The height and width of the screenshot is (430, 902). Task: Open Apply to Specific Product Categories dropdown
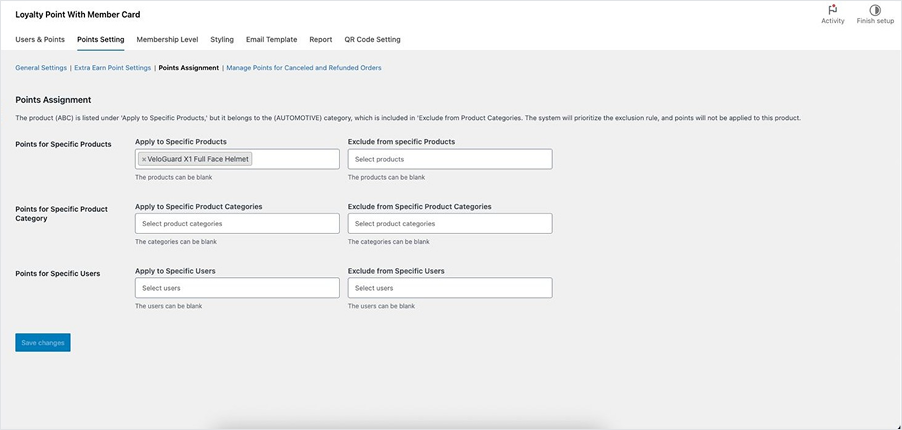point(237,224)
